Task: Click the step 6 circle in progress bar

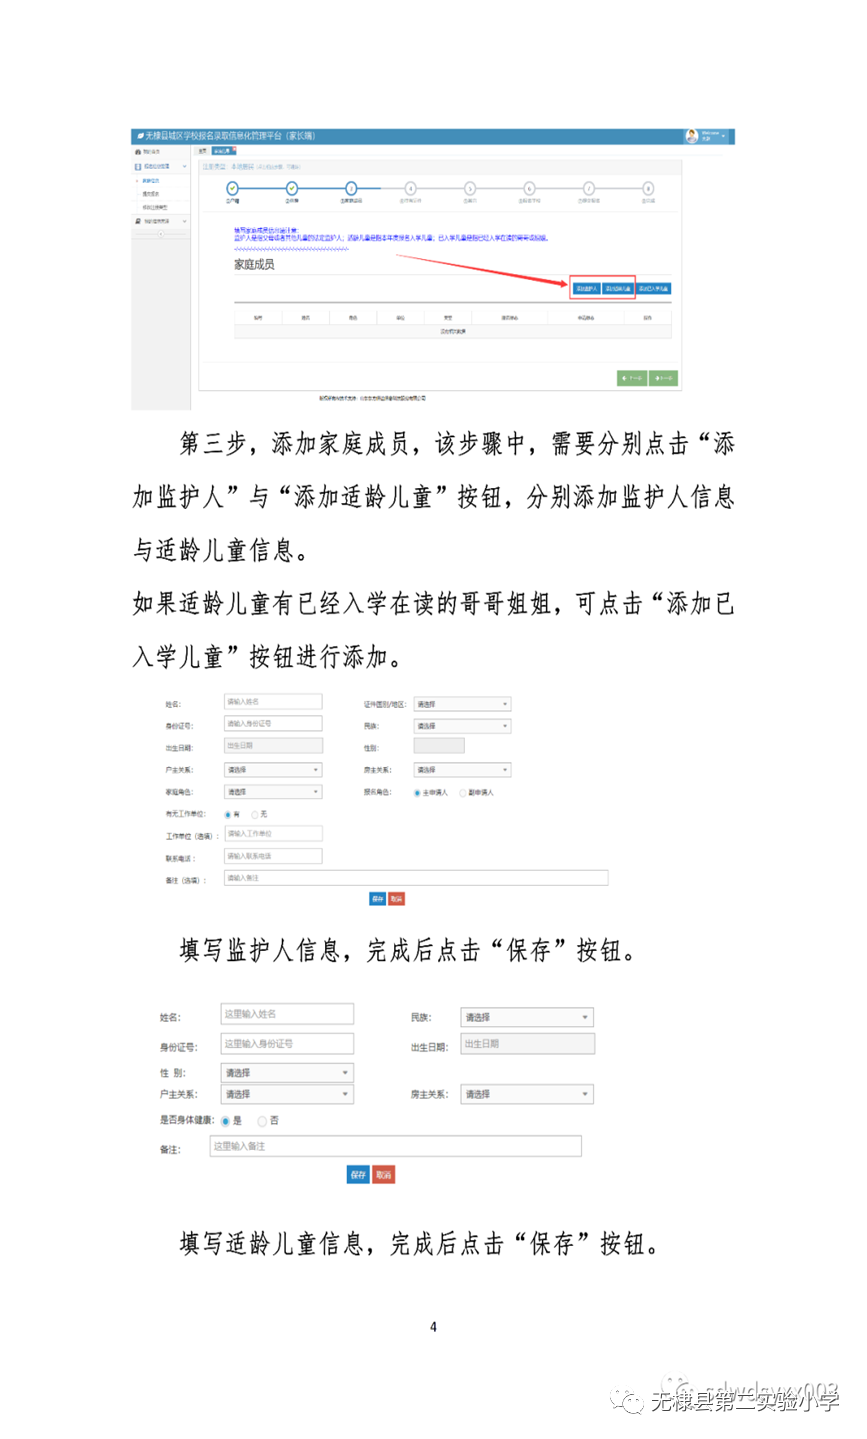Action: pyautogui.click(x=529, y=188)
